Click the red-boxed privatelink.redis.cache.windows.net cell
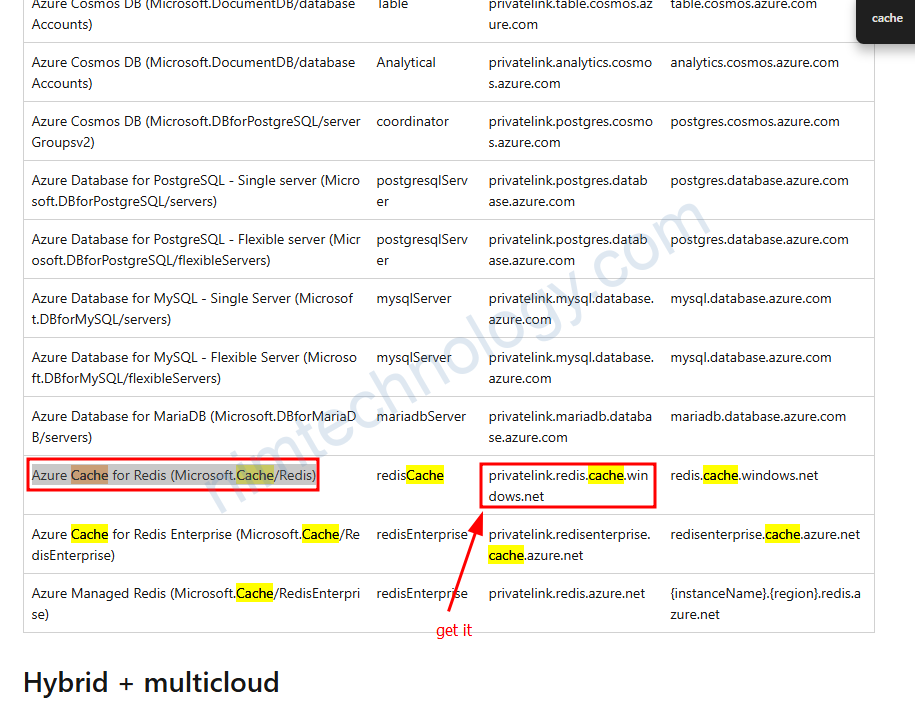915x717 pixels. [x=568, y=485]
